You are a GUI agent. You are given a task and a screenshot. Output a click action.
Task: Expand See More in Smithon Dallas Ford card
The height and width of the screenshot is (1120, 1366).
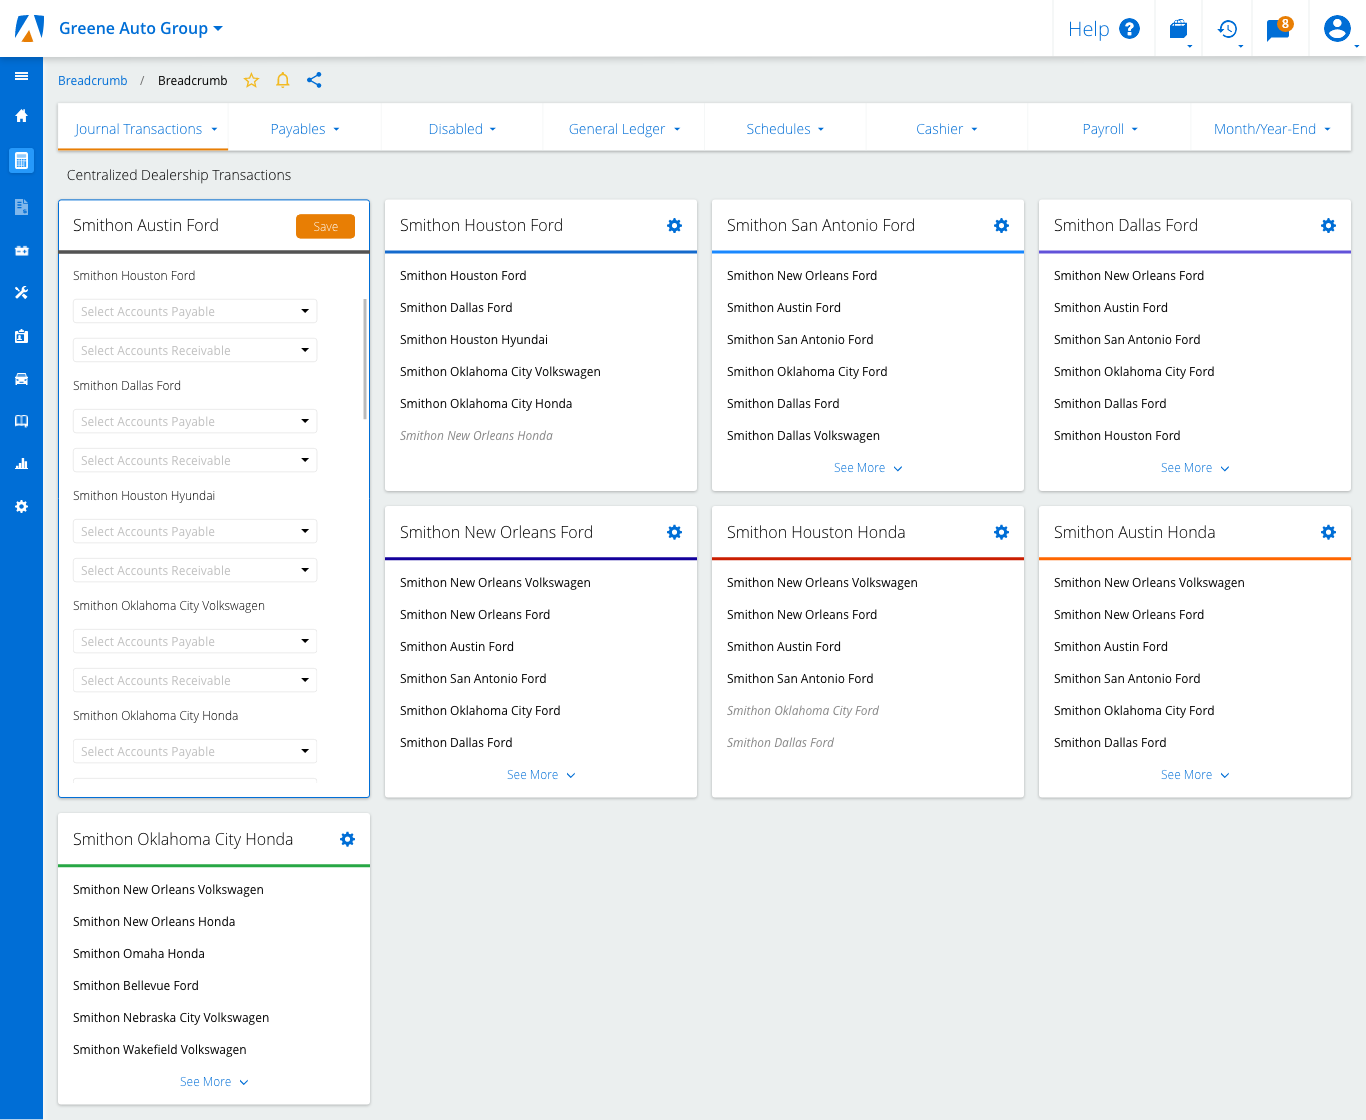pos(1194,468)
